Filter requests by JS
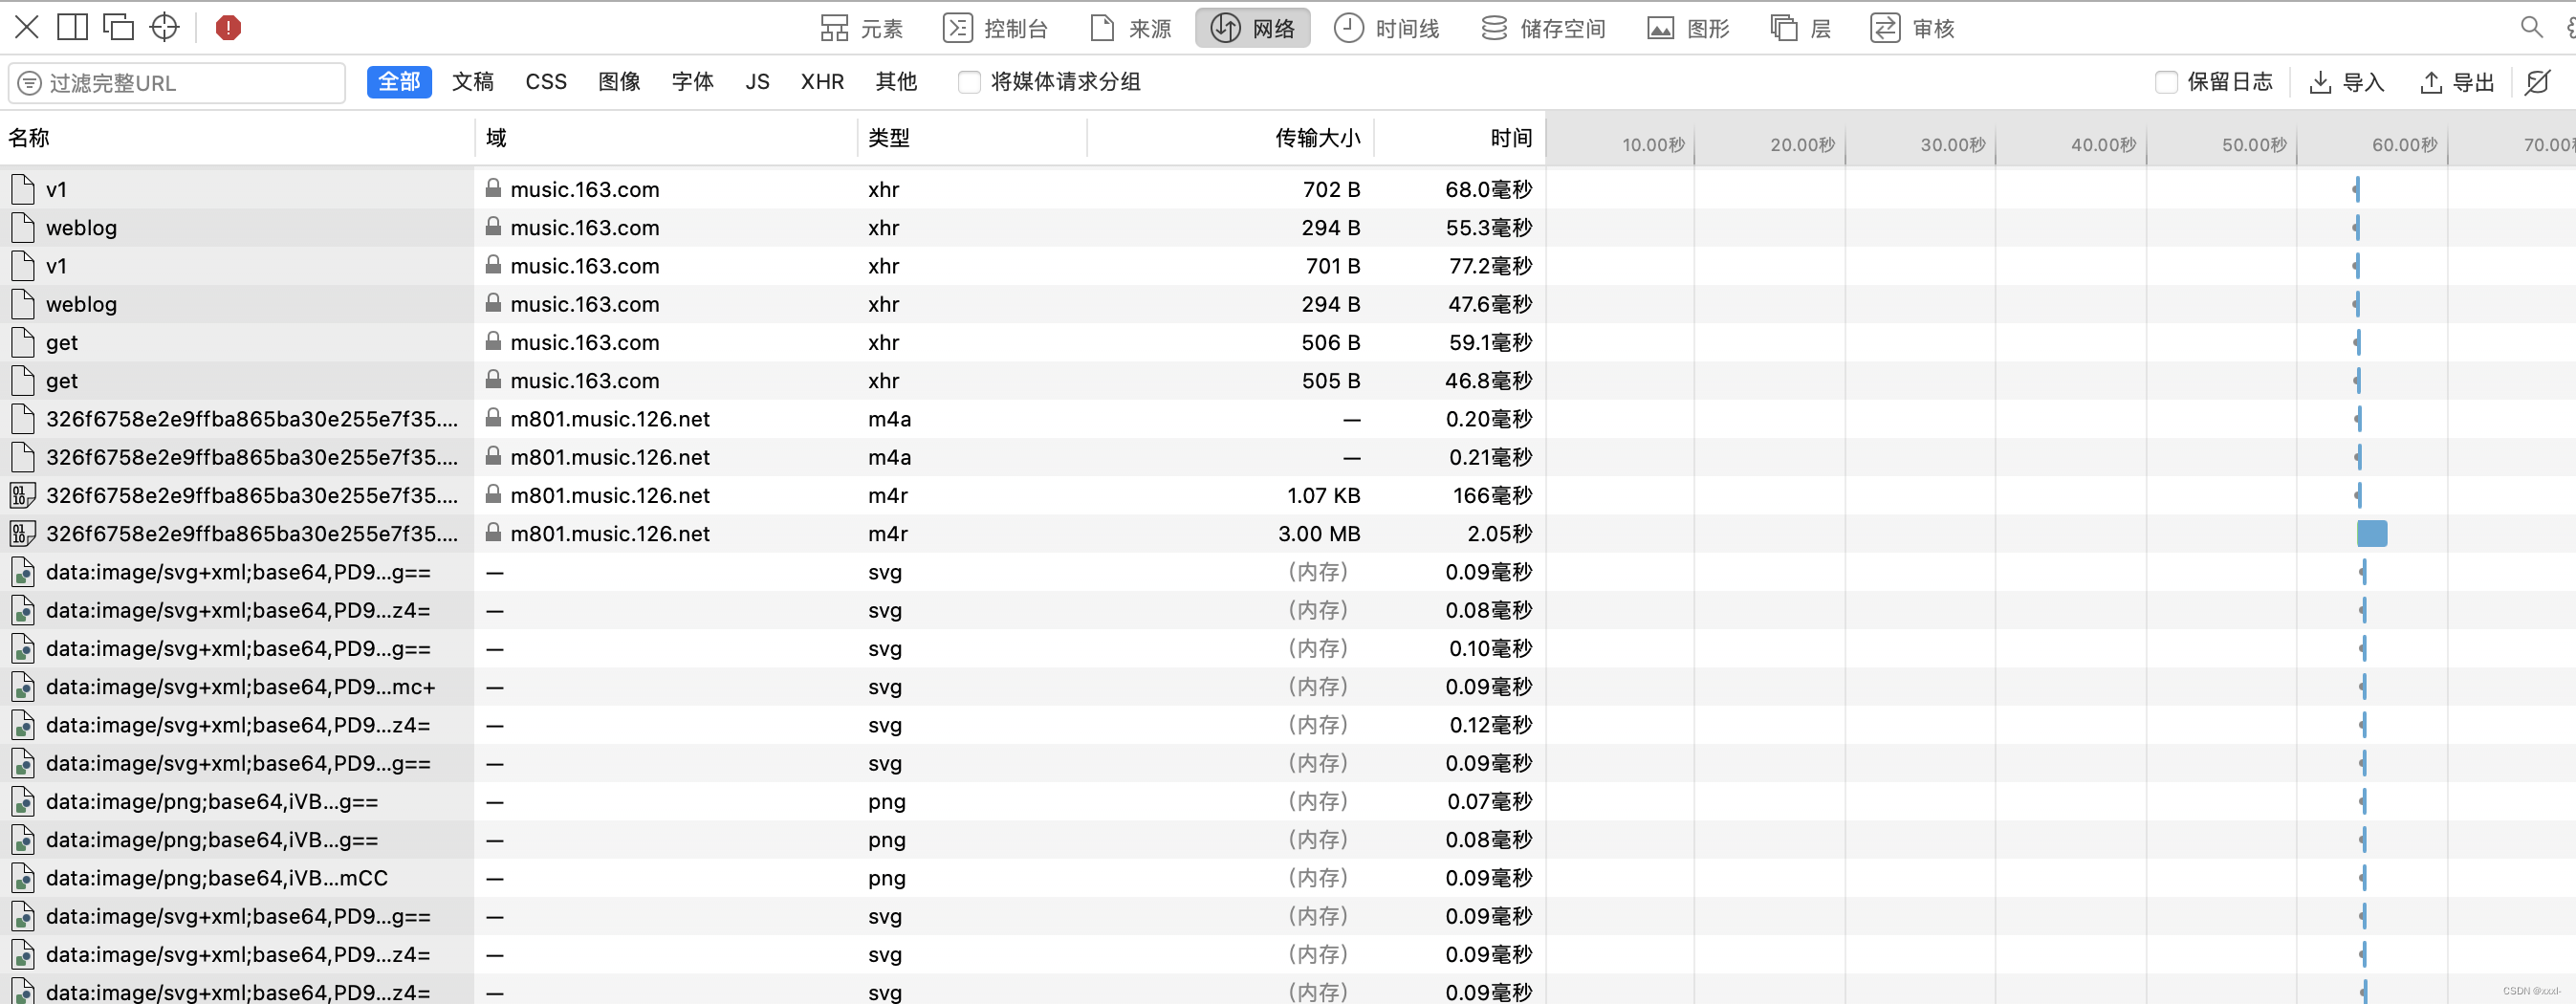The height and width of the screenshot is (1004, 2576). tap(757, 82)
